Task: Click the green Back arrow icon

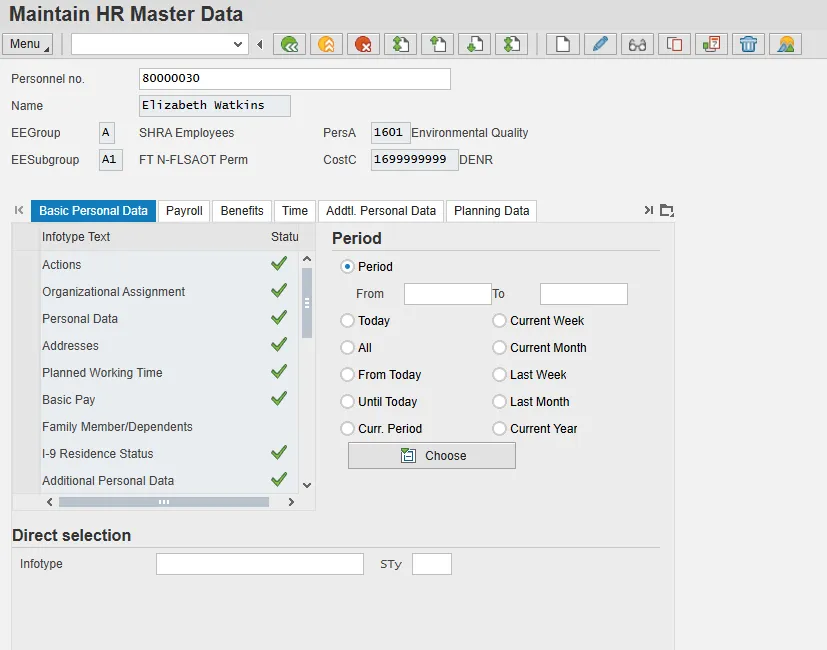Action: 290,44
